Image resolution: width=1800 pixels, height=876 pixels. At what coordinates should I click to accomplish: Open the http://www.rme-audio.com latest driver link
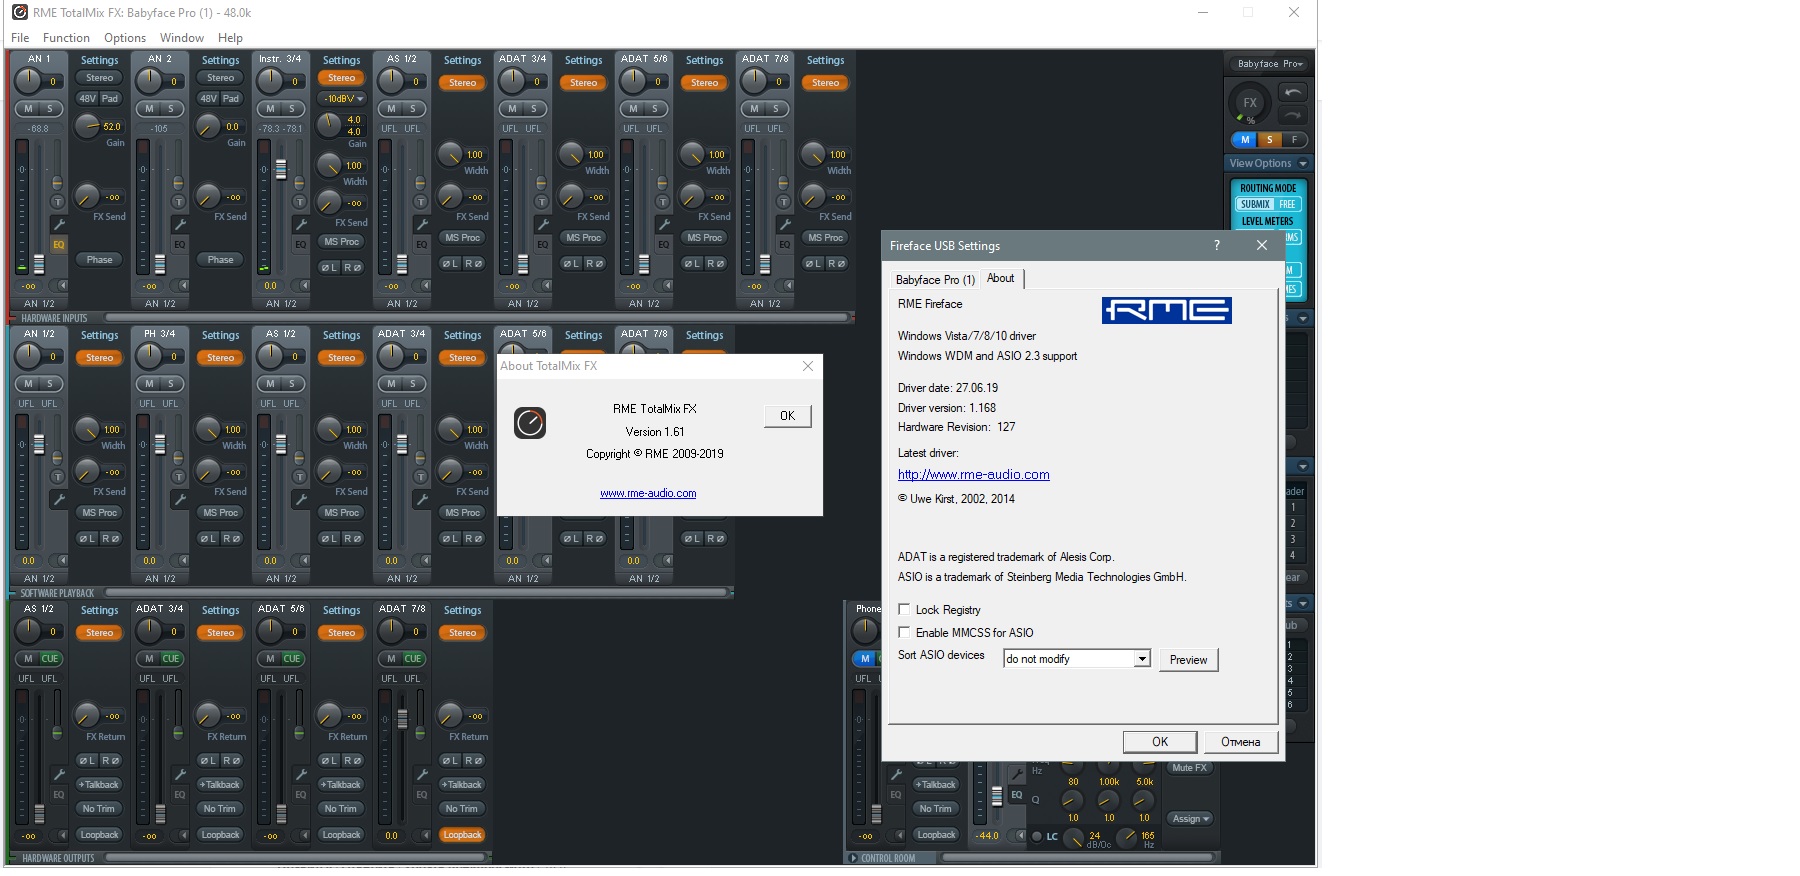[x=974, y=475]
